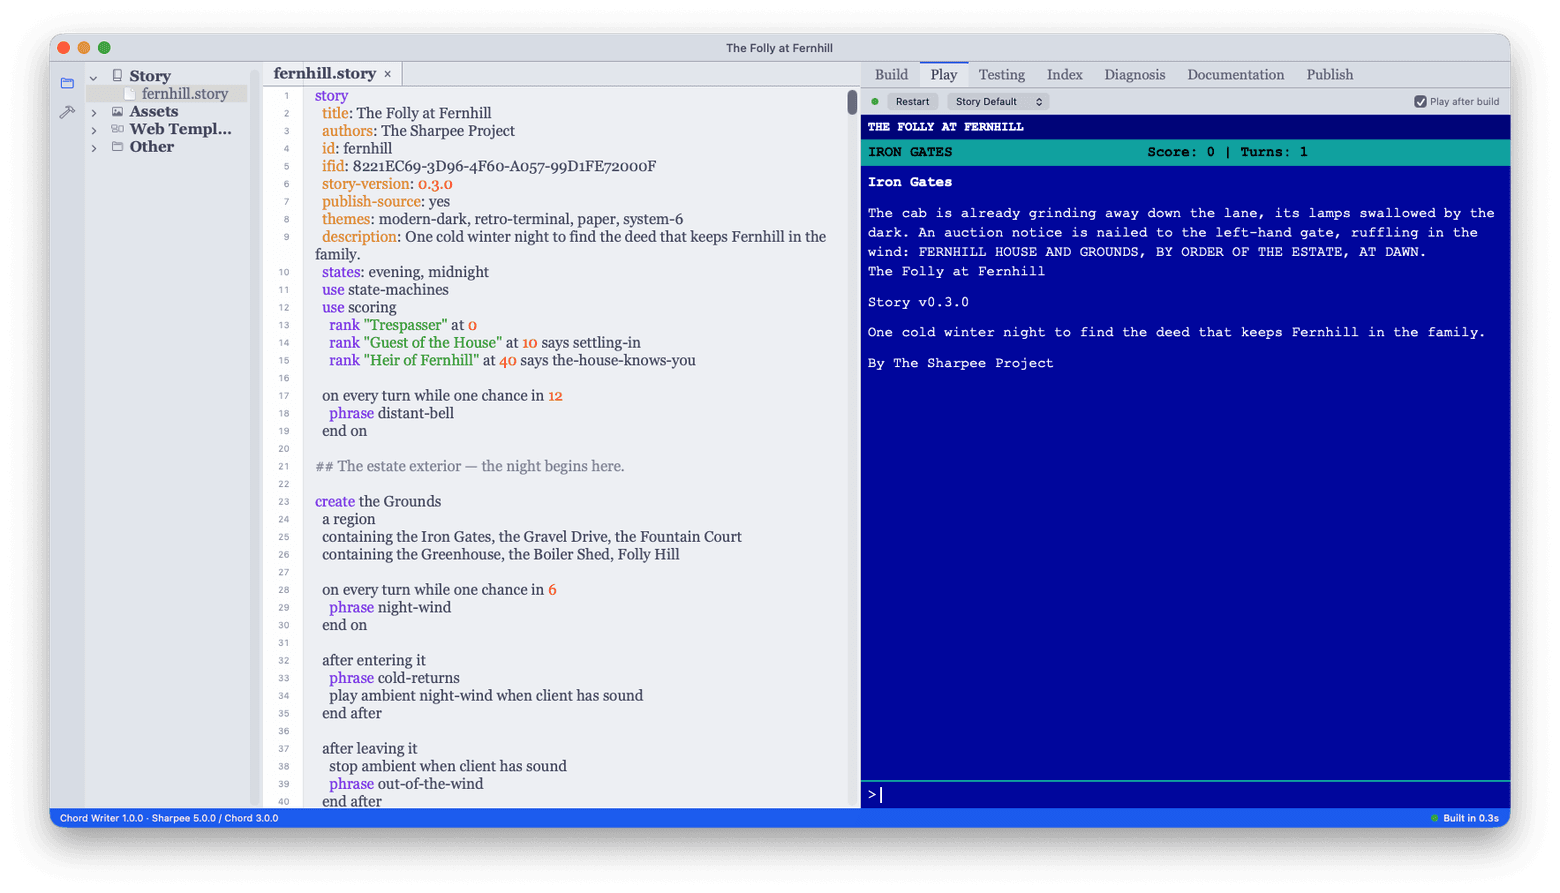
Task: Toggle the Play after build checkbox
Action: 1420,102
